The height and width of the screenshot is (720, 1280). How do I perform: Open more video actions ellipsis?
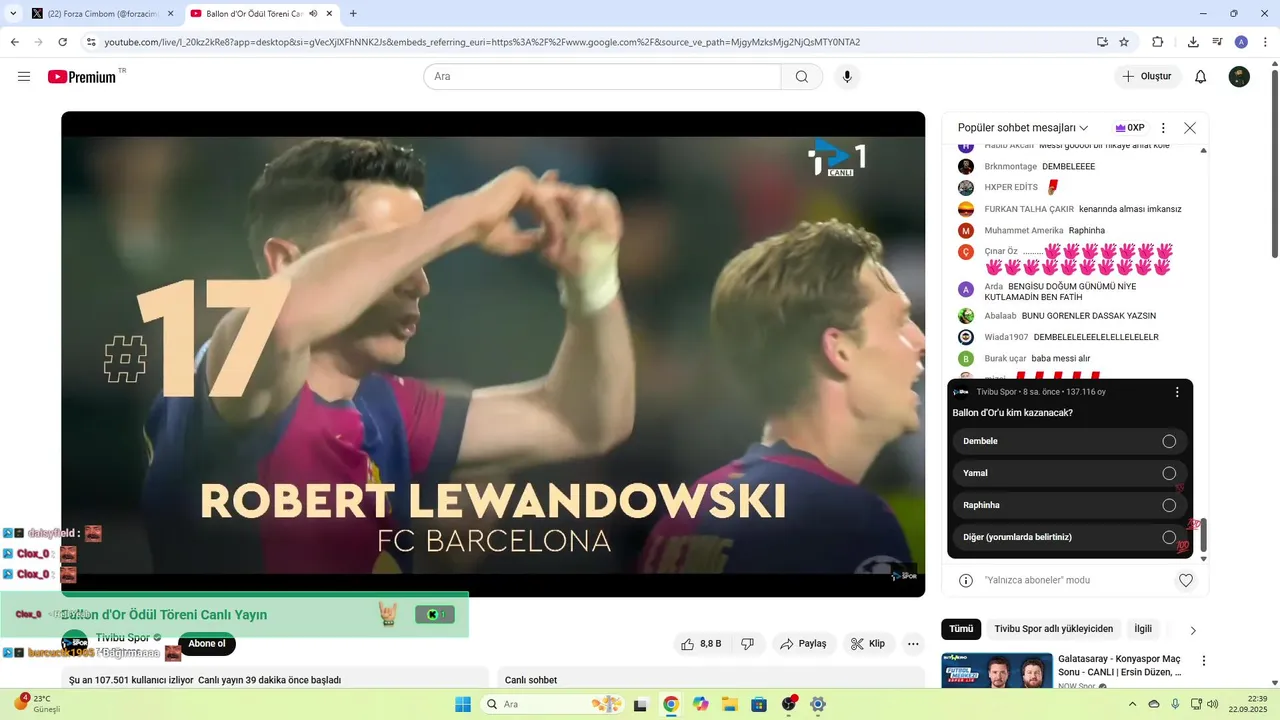tap(913, 644)
